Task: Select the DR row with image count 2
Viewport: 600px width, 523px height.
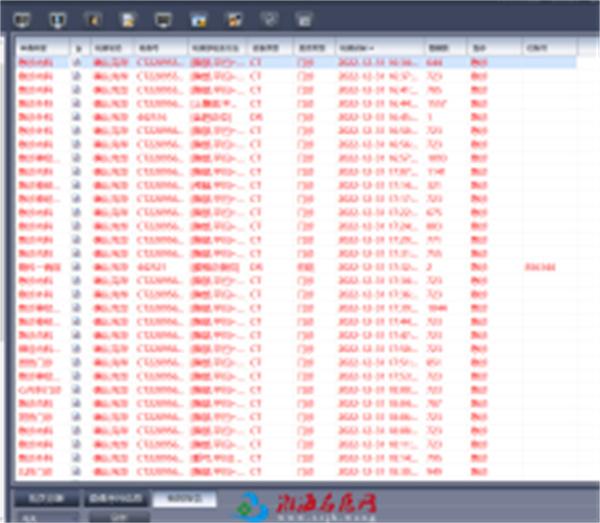Action: coord(300,267)
